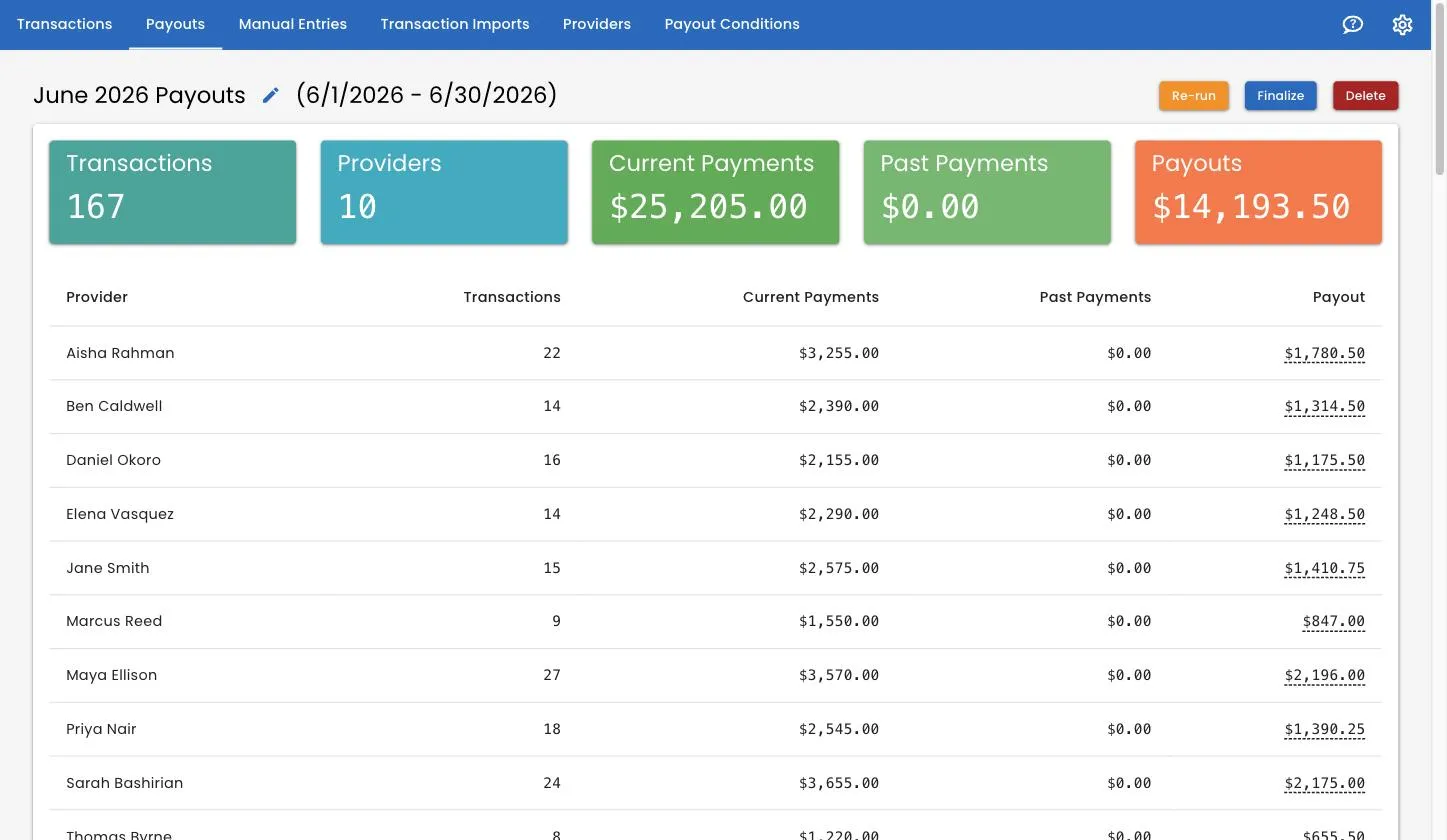Open Sarah Bashirian's $2,175.00 payout link
Image resolution: width=1447 pixels, height=840 pixels.
click(x=1324, y=784)
